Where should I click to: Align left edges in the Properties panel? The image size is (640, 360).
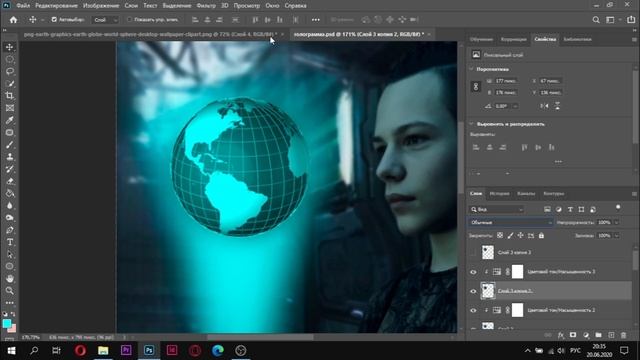click(x=476, y=147)
